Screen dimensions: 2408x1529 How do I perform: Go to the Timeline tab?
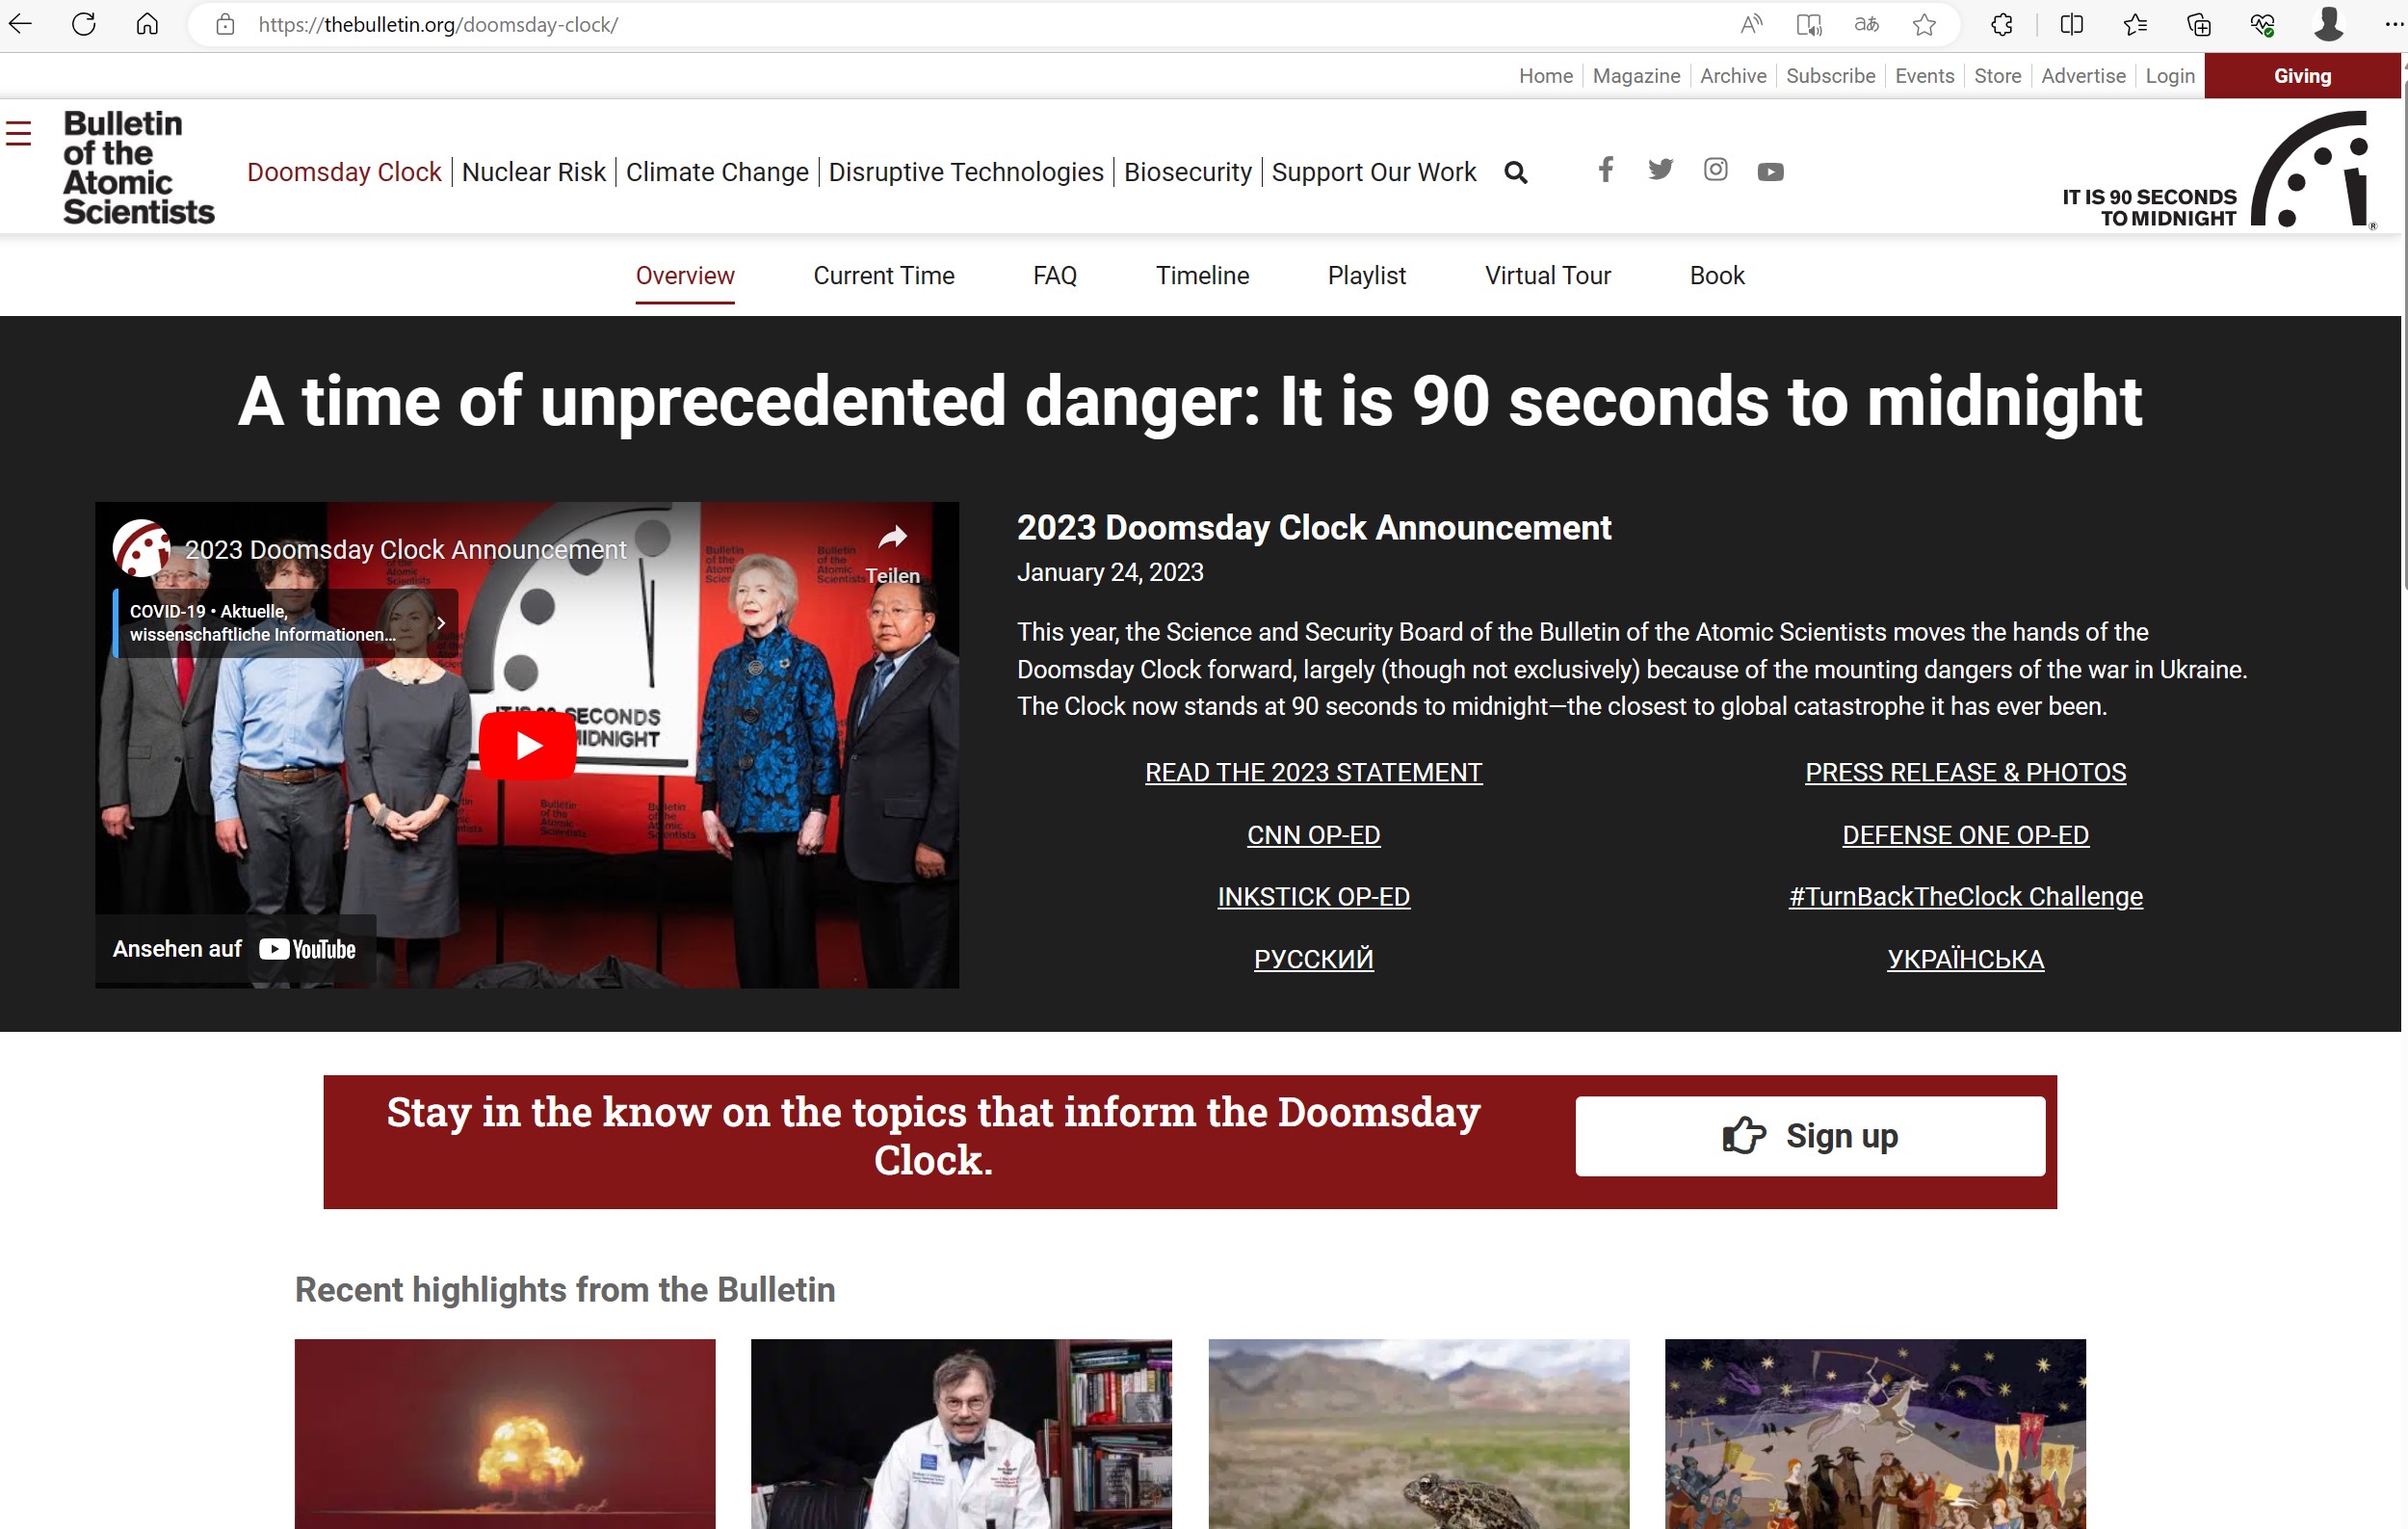click(x=1202, y=275)
